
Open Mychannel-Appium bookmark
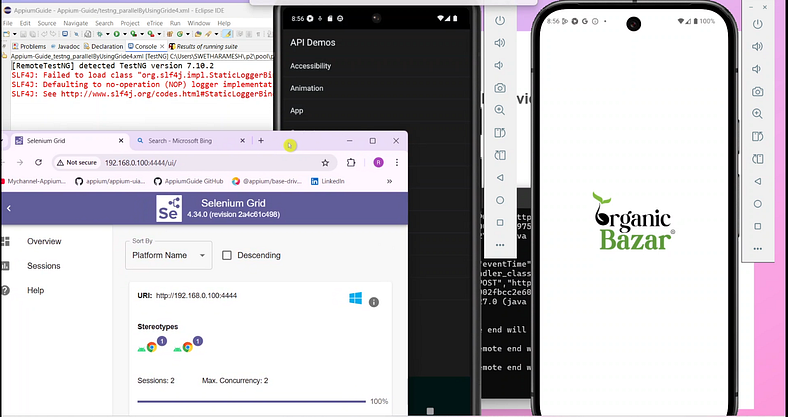[33, 181]
